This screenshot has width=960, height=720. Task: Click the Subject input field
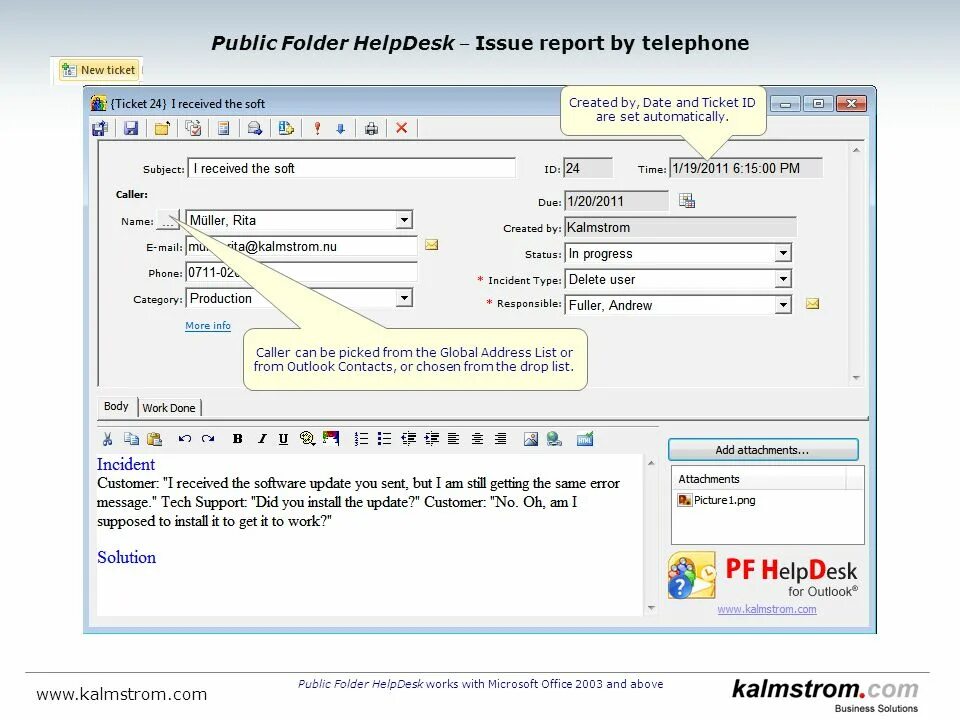coord(351,168)
